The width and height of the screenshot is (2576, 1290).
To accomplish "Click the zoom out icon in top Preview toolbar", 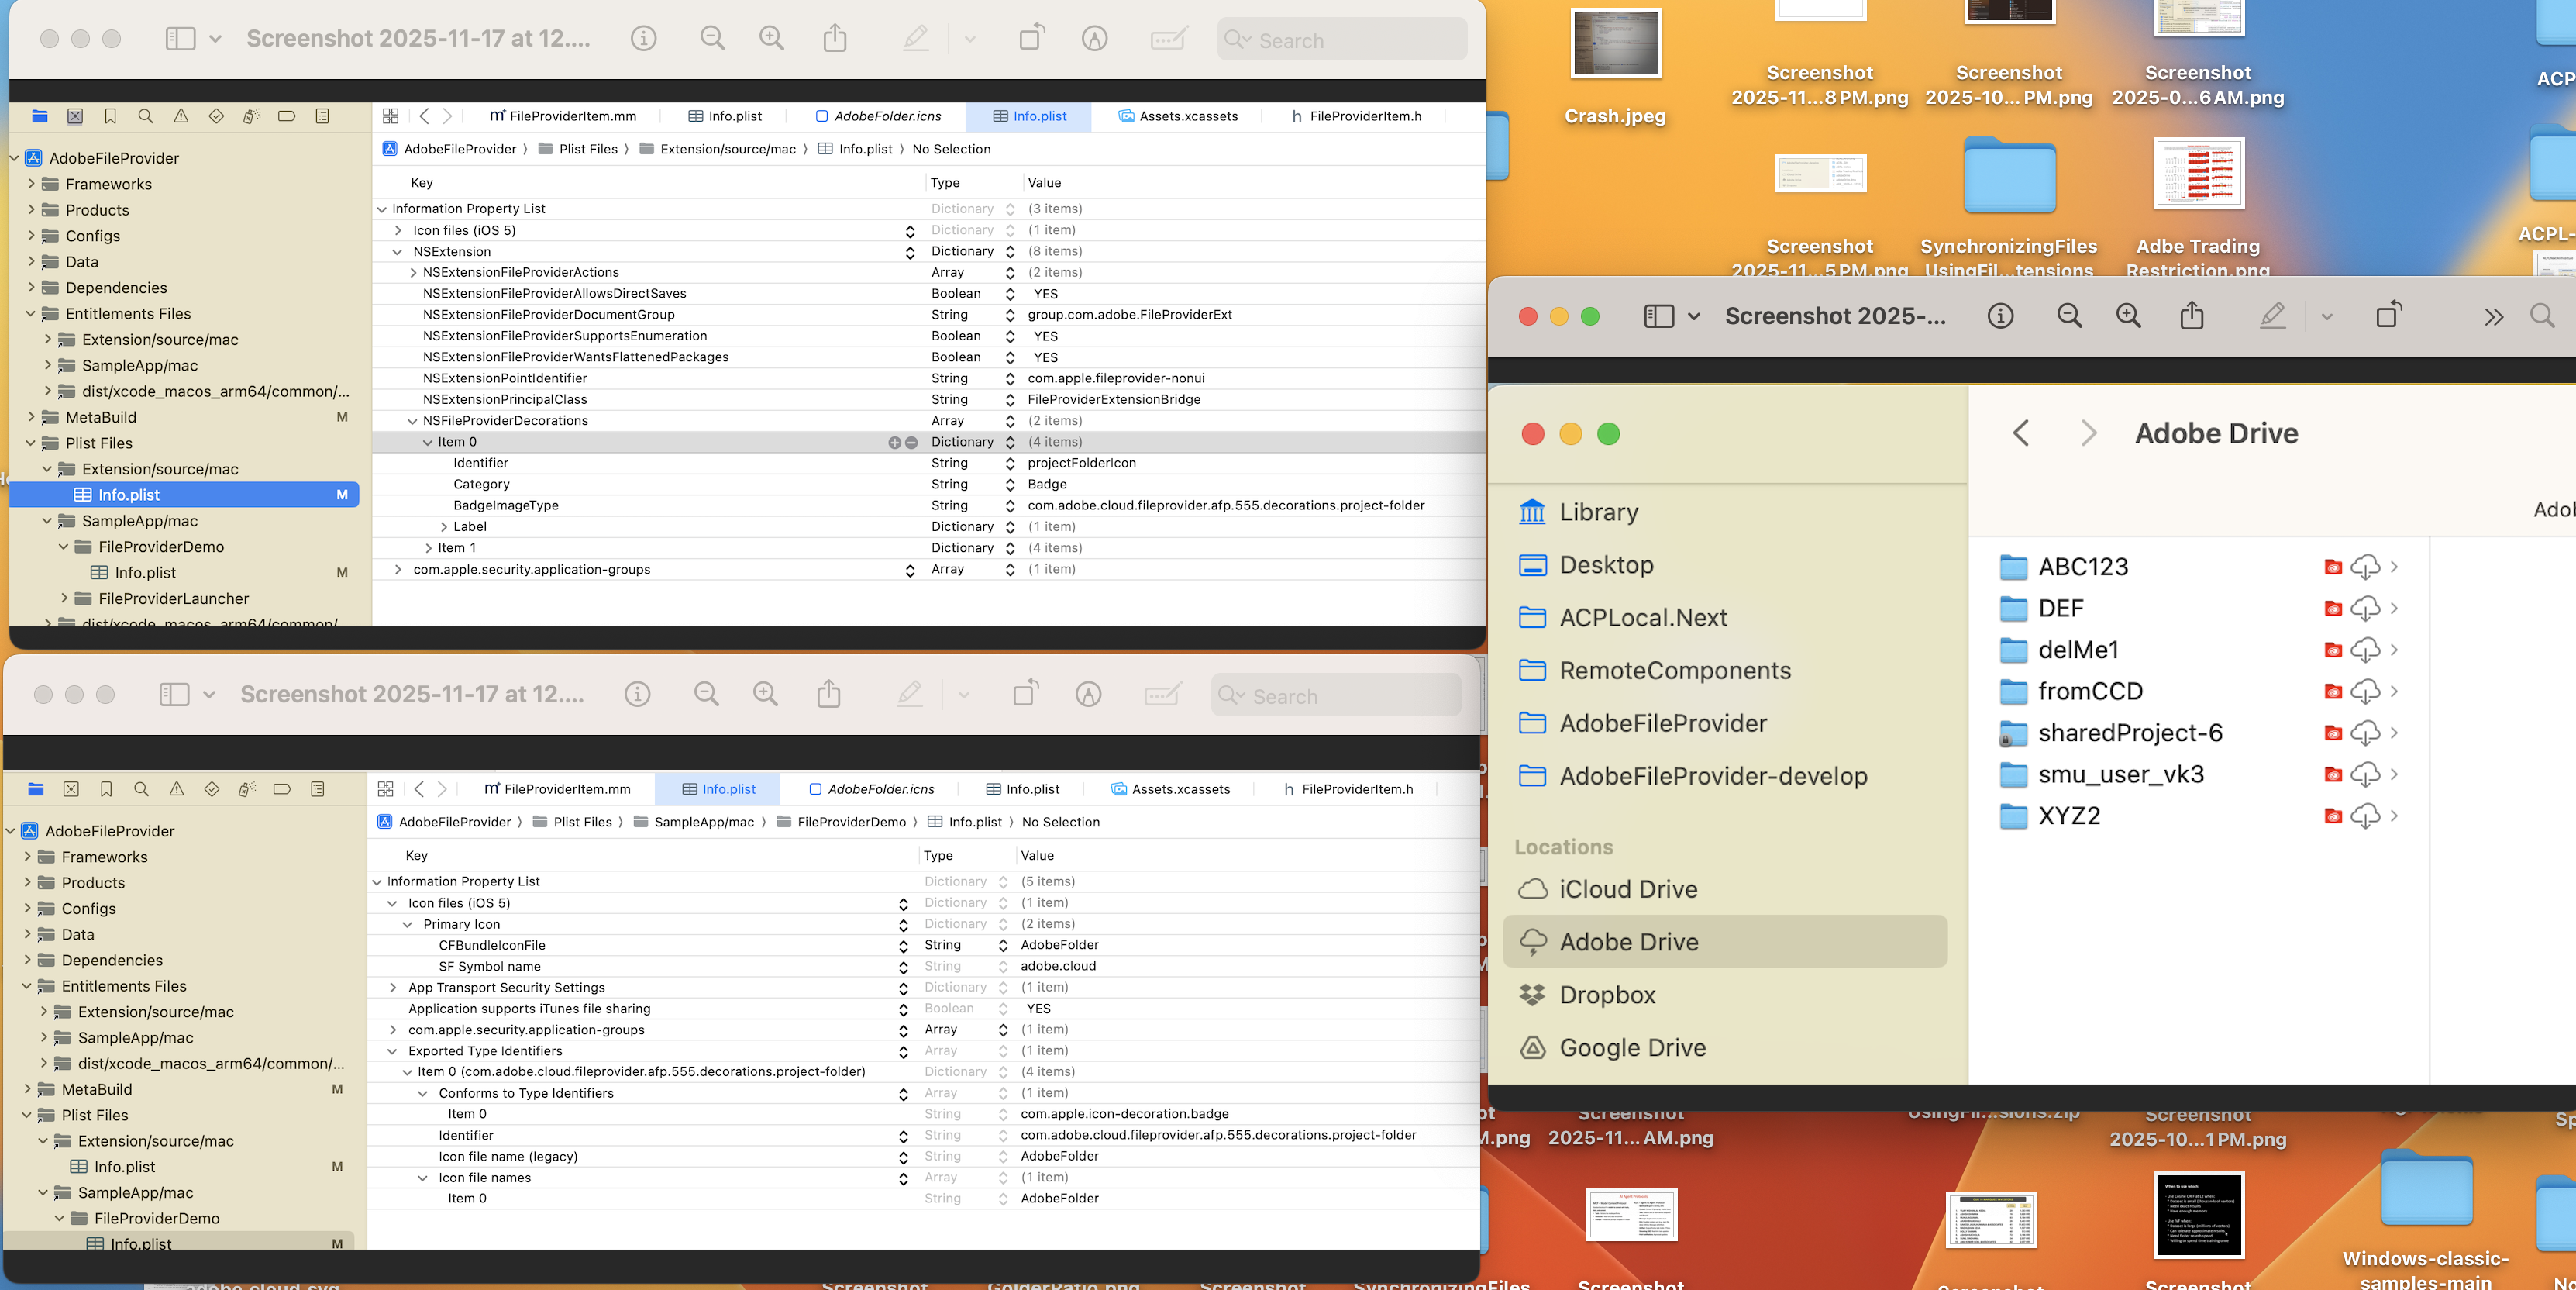I will (x=712, y=39).
